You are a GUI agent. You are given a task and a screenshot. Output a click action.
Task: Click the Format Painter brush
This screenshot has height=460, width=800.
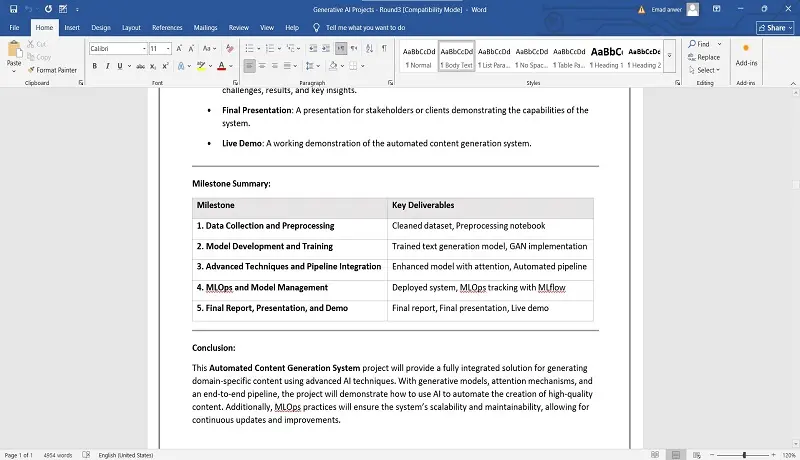52,70
